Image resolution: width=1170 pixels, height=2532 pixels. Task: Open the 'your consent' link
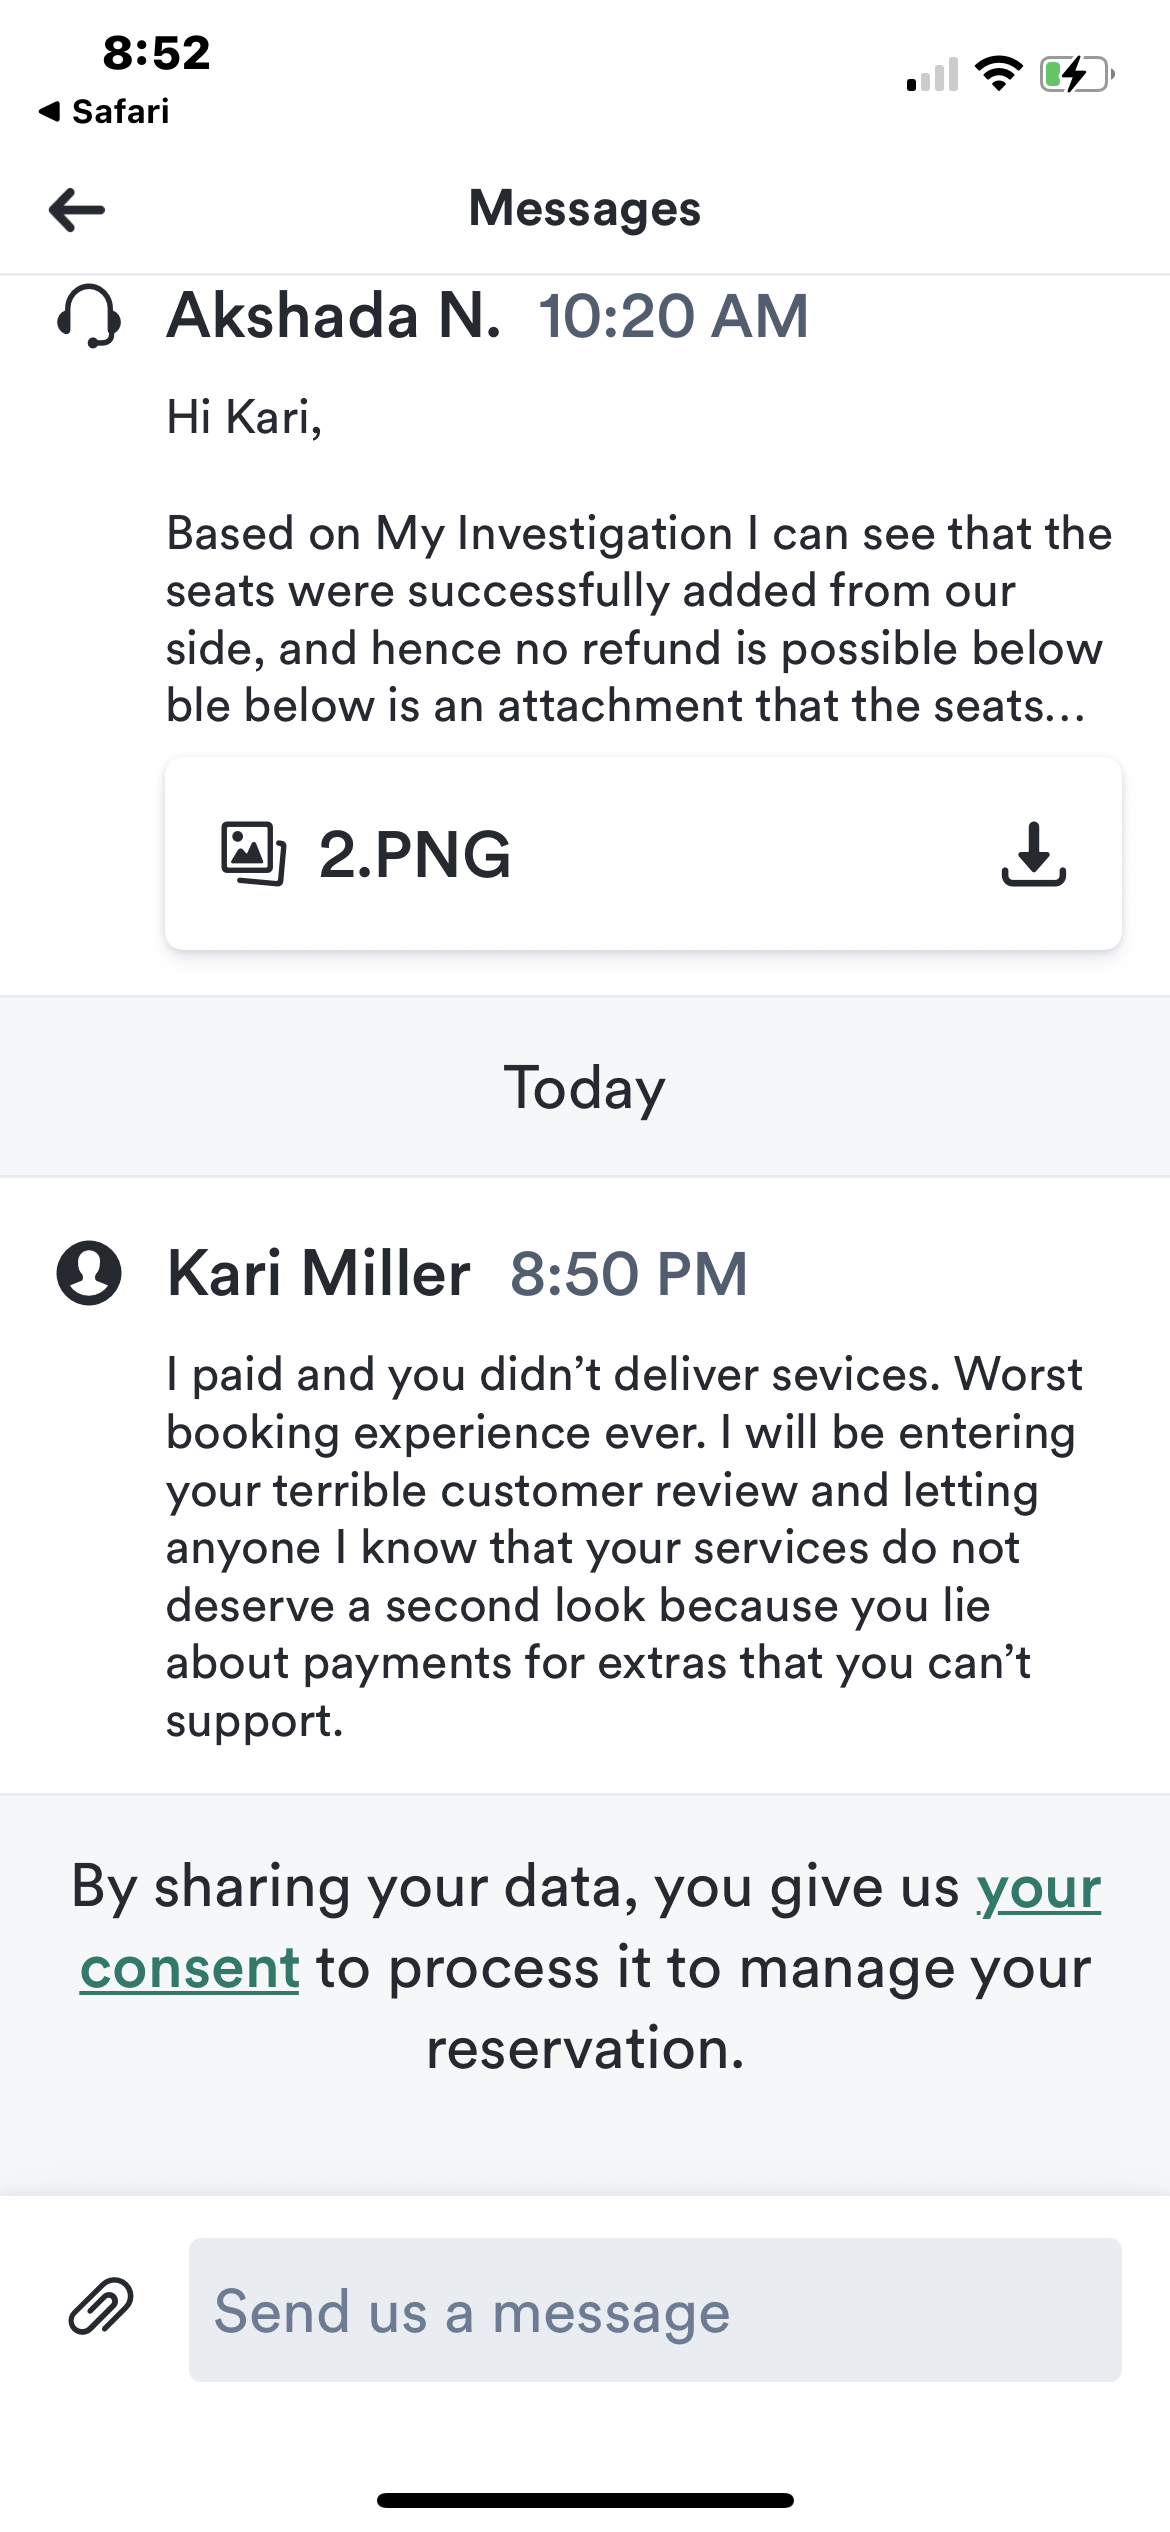(190, 1968)
